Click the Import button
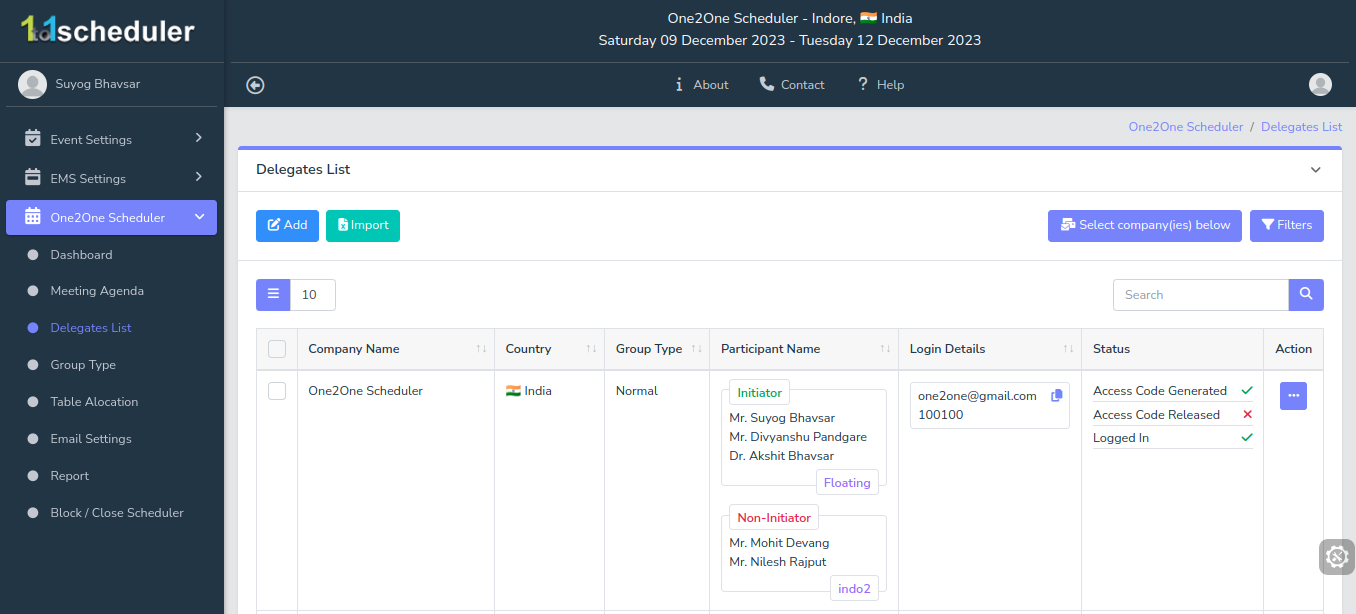1356x614 pixels. tap(362, 225)
